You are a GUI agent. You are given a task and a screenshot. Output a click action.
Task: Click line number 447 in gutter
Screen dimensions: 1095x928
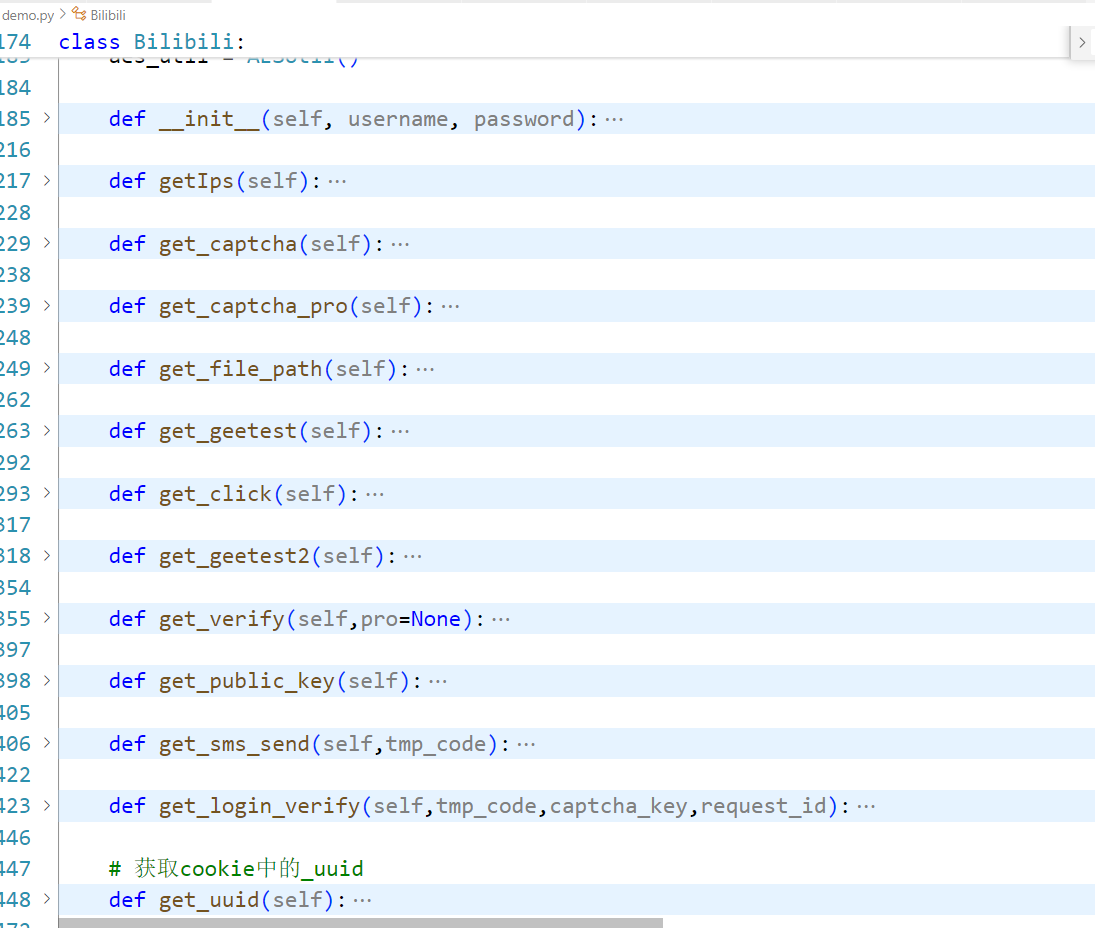click(x=15, y=869)
